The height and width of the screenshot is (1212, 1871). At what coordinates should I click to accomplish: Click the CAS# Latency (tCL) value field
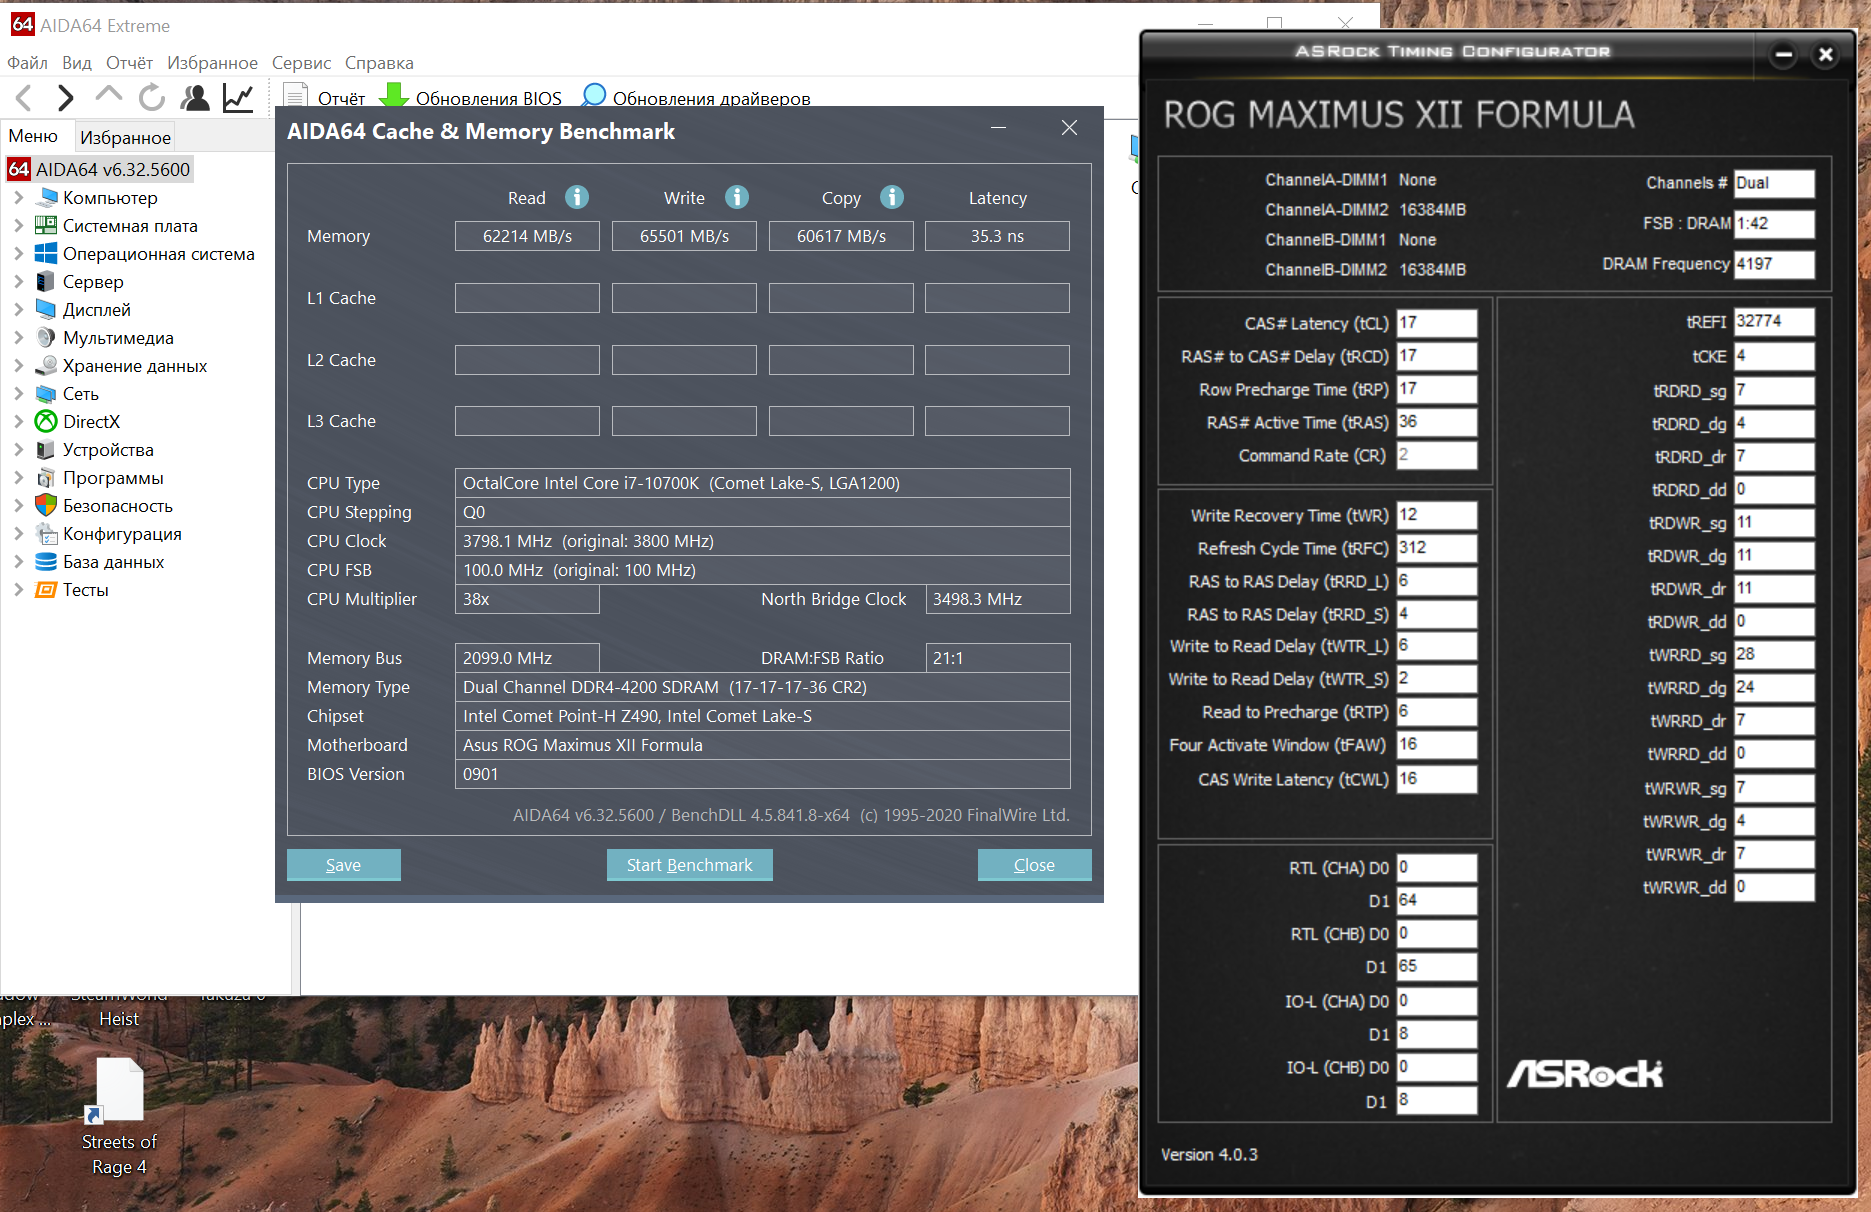pos(1436,323)
